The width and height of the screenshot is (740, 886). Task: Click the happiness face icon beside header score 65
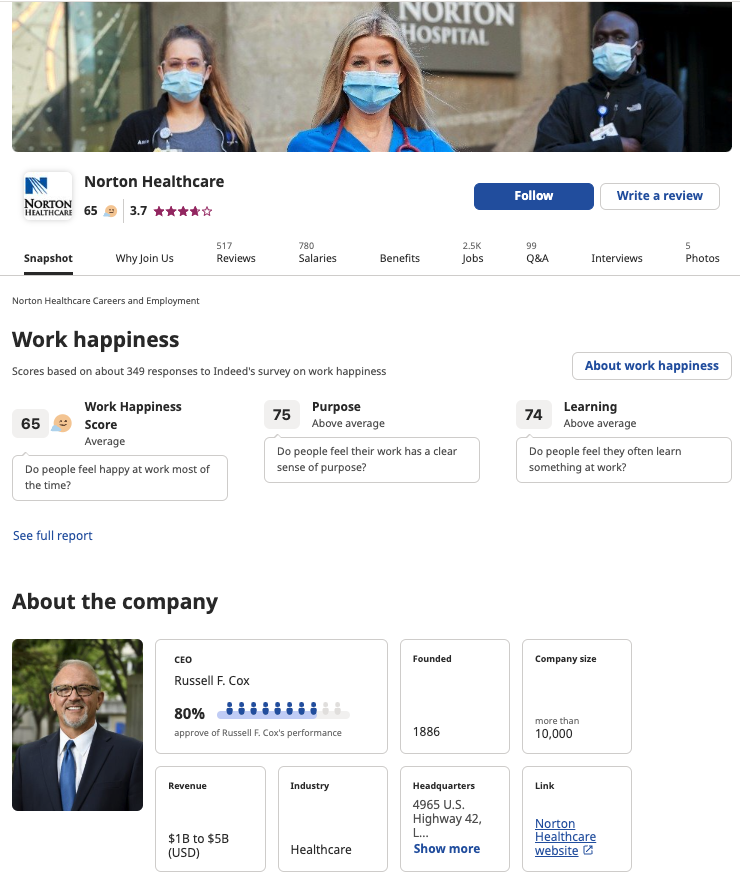(111, 211)
